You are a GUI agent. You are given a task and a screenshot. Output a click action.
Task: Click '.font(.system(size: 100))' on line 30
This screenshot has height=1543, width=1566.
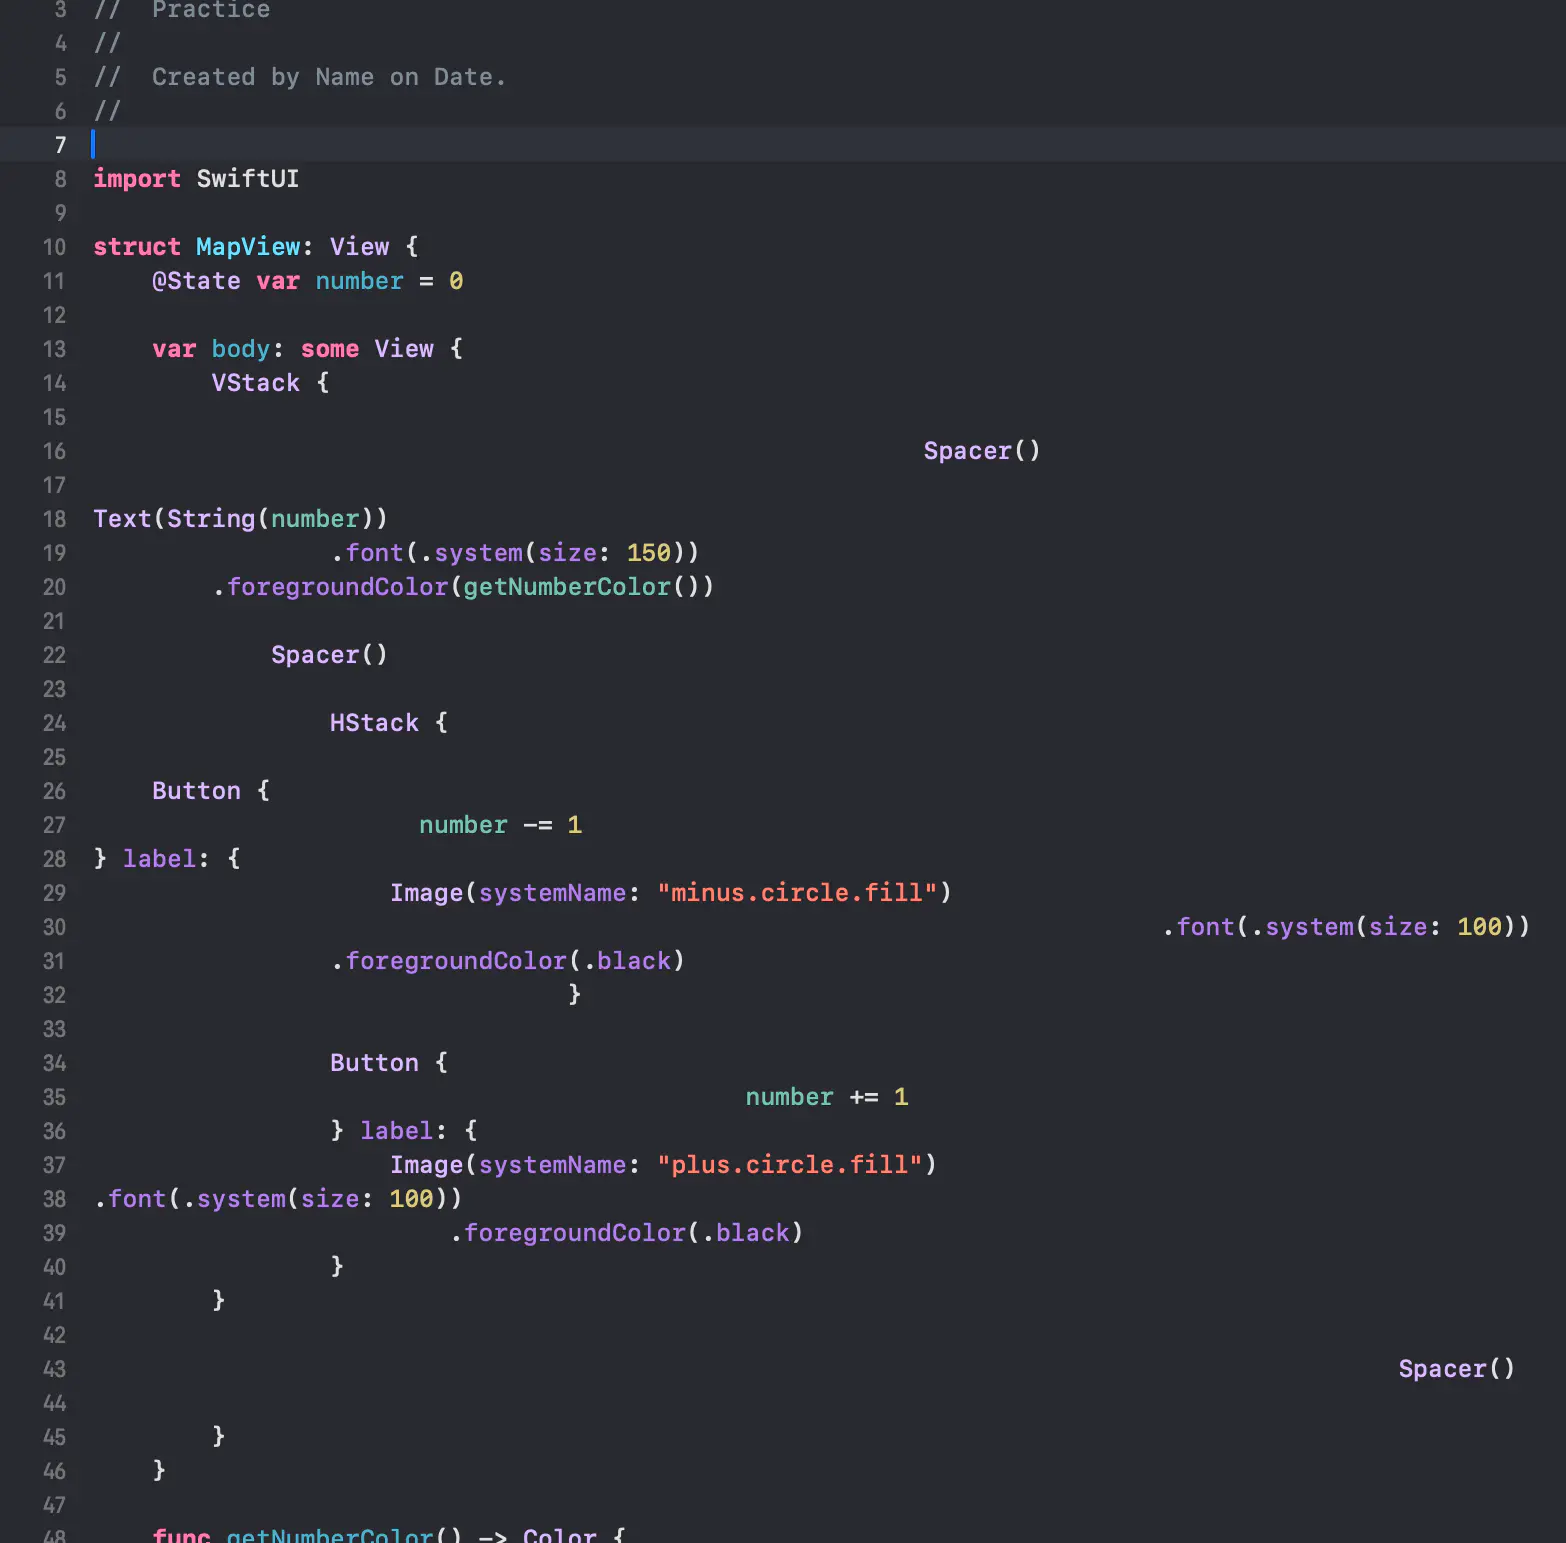[1346, 927]
